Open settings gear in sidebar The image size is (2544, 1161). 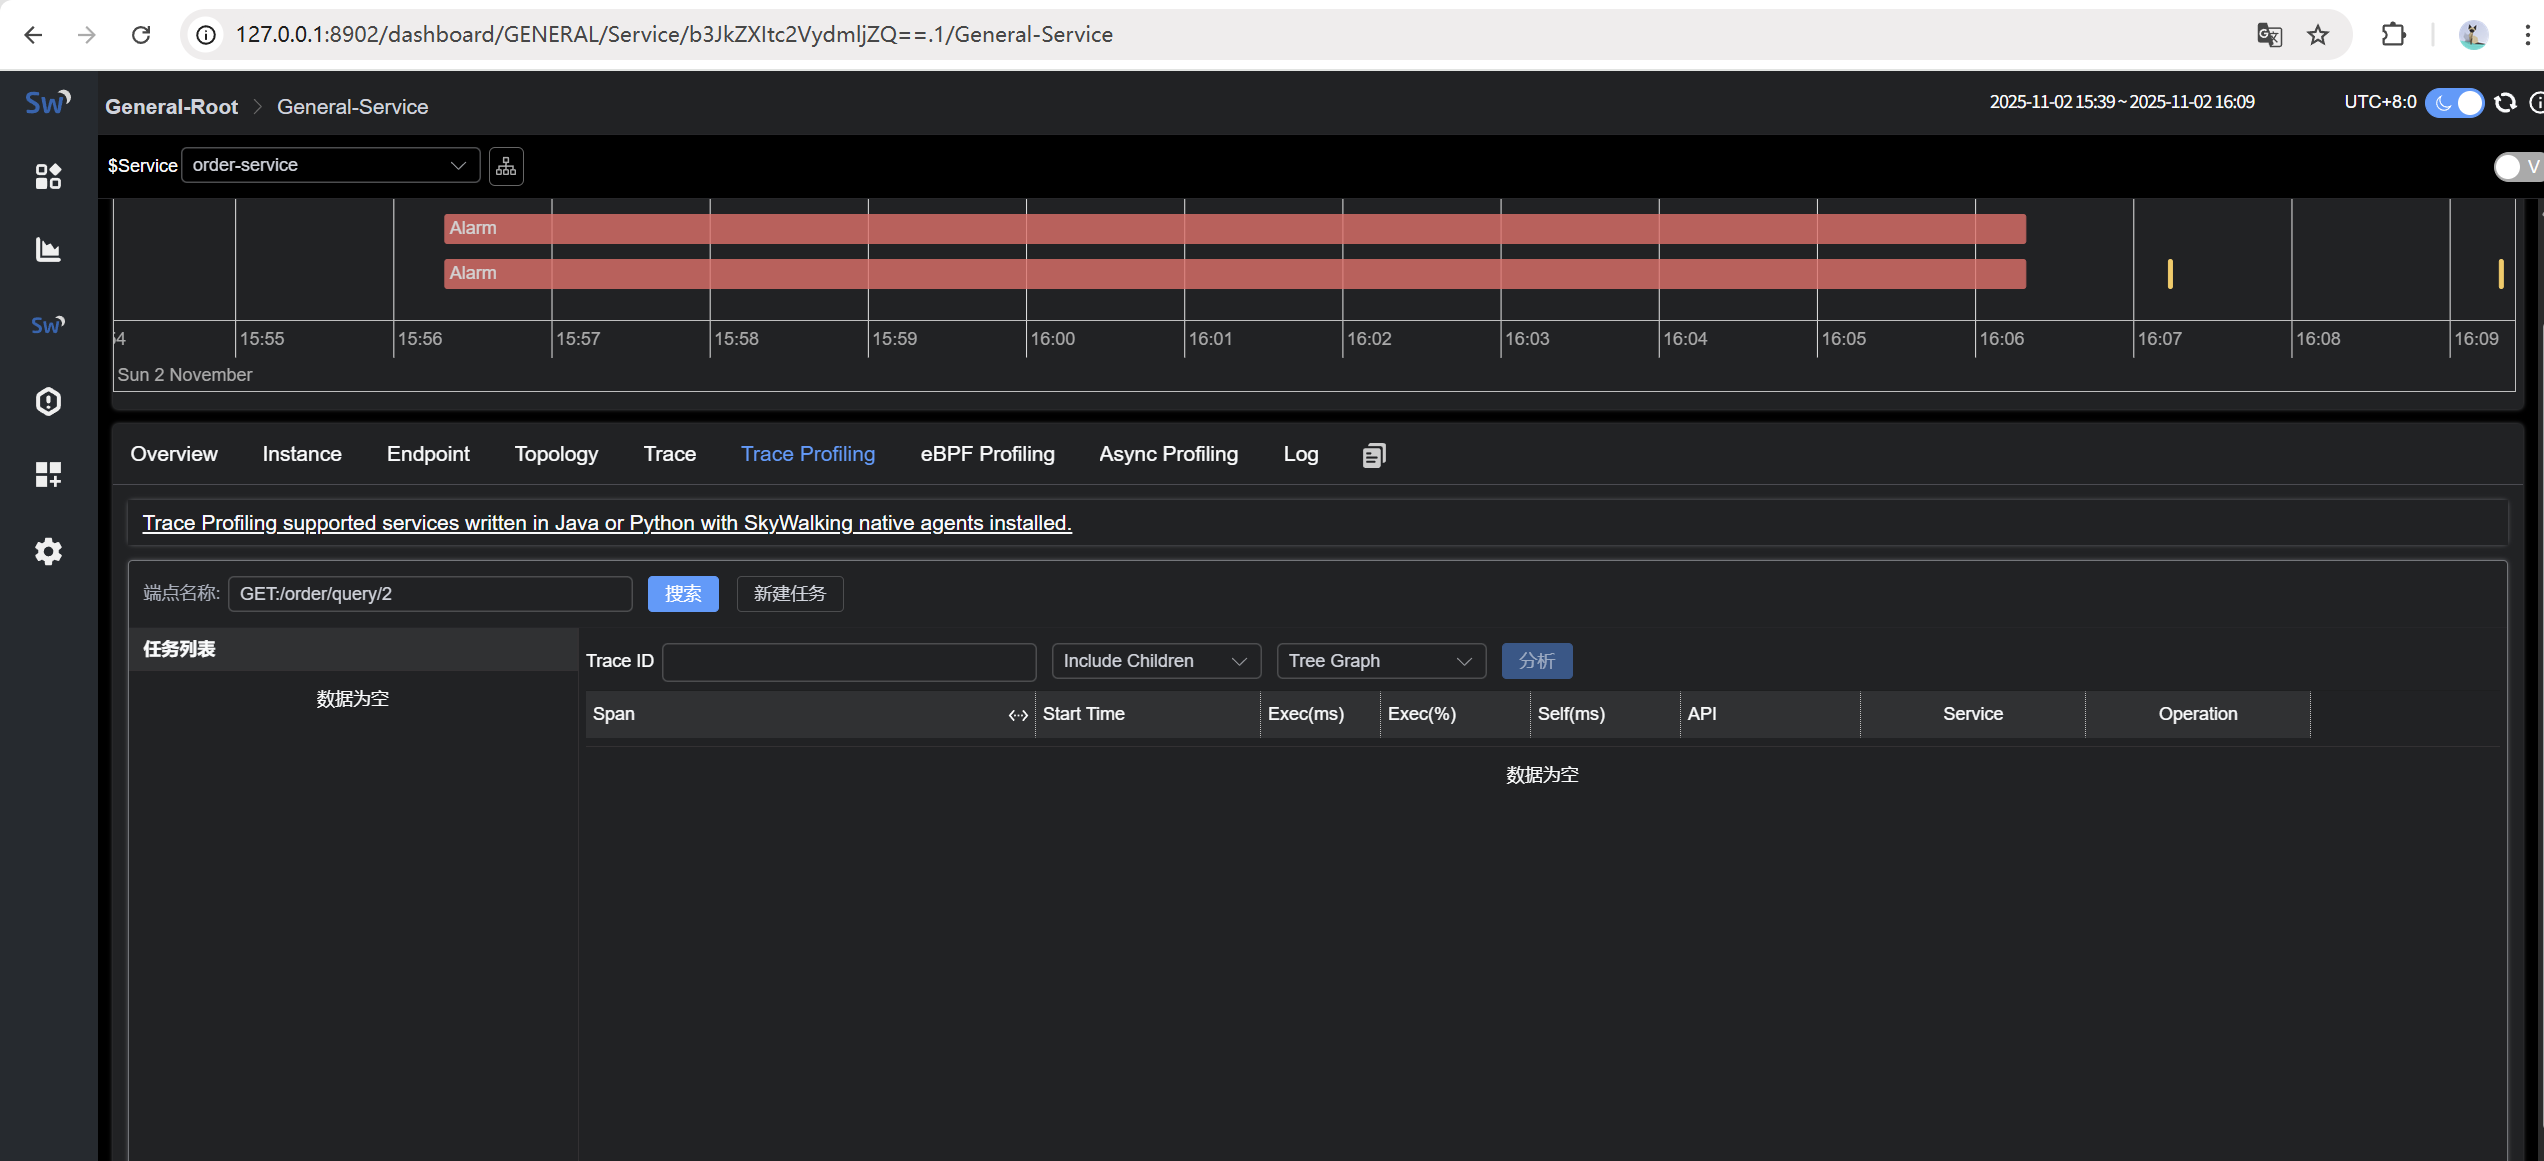tap(48, 551)
